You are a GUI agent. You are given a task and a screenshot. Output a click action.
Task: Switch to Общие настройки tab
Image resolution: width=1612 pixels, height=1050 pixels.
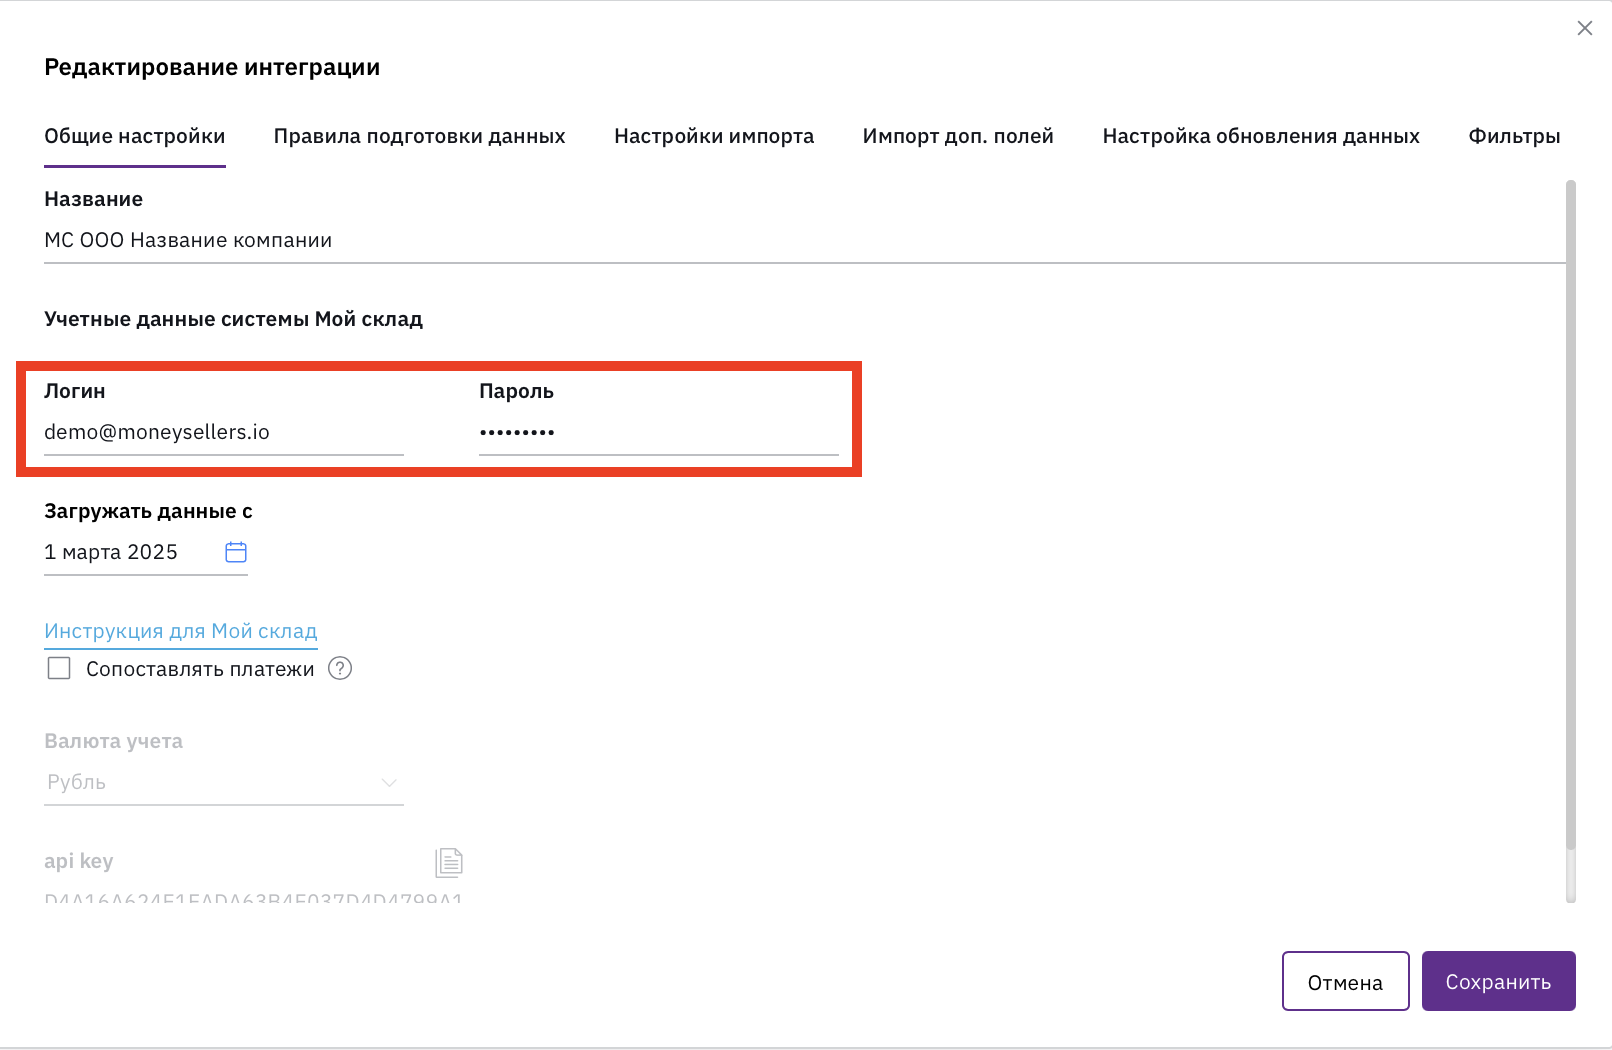135,136
